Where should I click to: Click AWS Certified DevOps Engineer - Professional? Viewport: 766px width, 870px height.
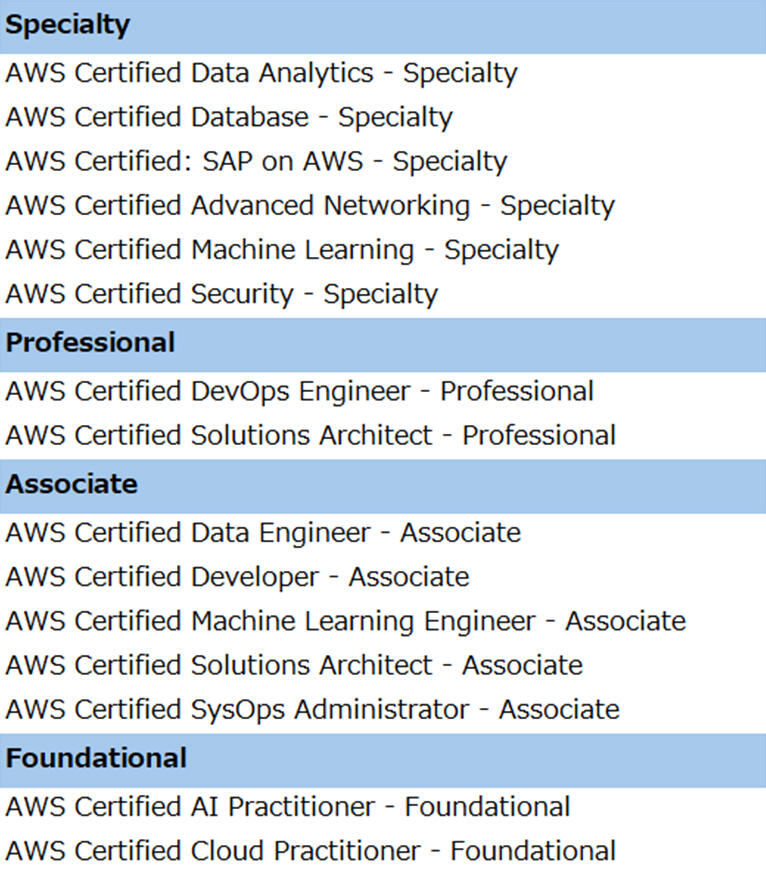(300, 391)
